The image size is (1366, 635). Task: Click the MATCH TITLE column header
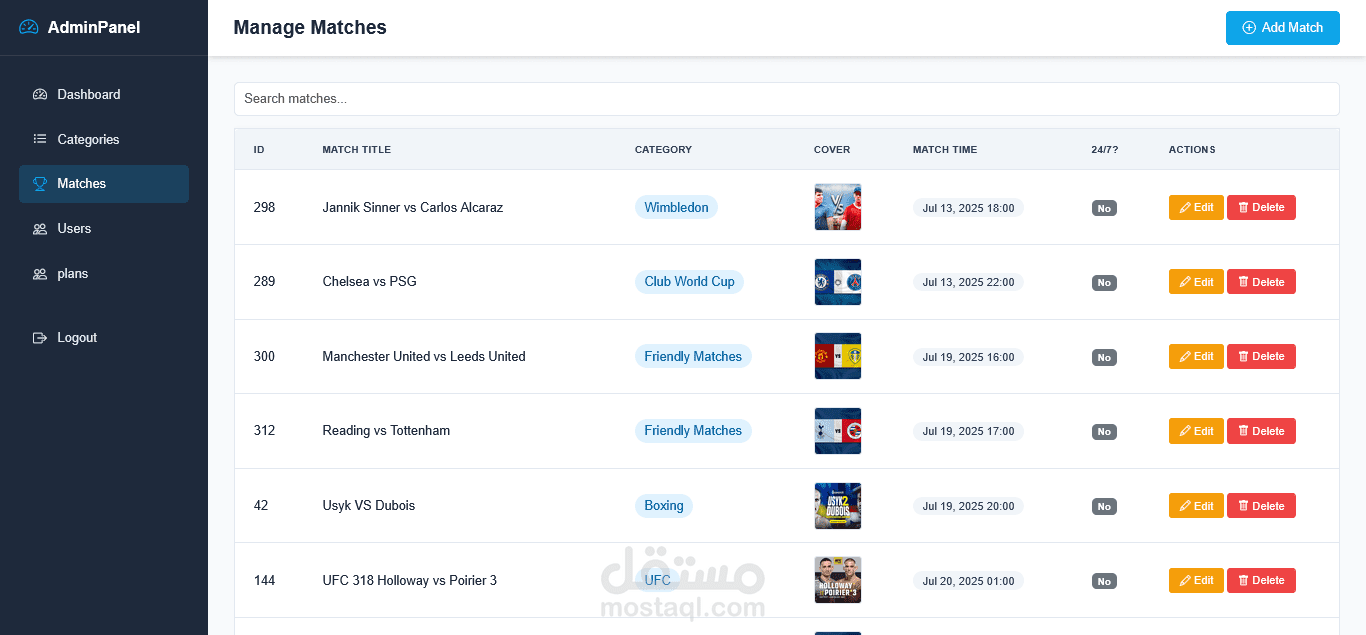tap(356, 150)
